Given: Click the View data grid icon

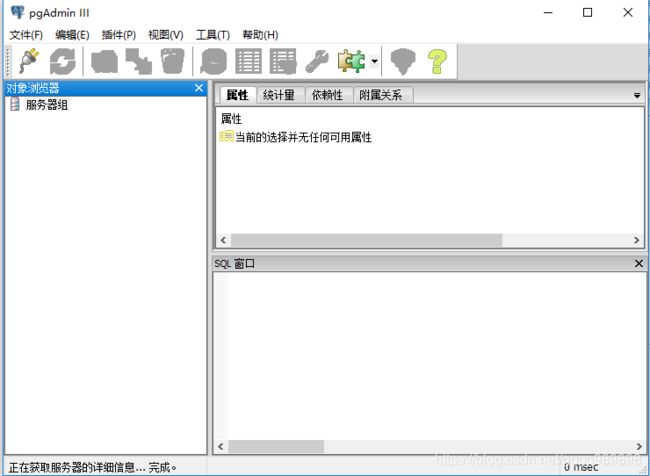Looking at the screenshot, I should (248, 61).
